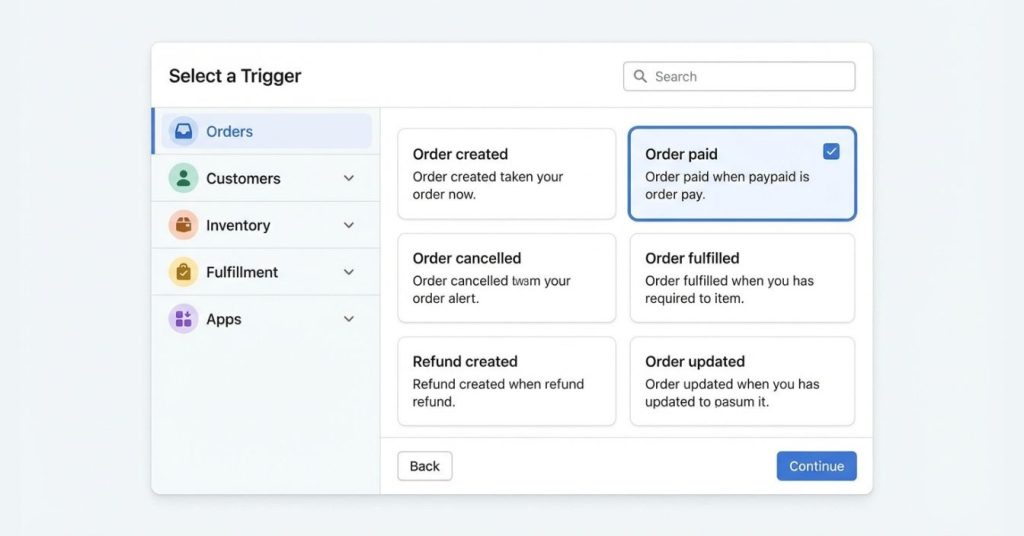Choose the Order created trigger card
Screen dimensions: 1024x536
[506, 174]
